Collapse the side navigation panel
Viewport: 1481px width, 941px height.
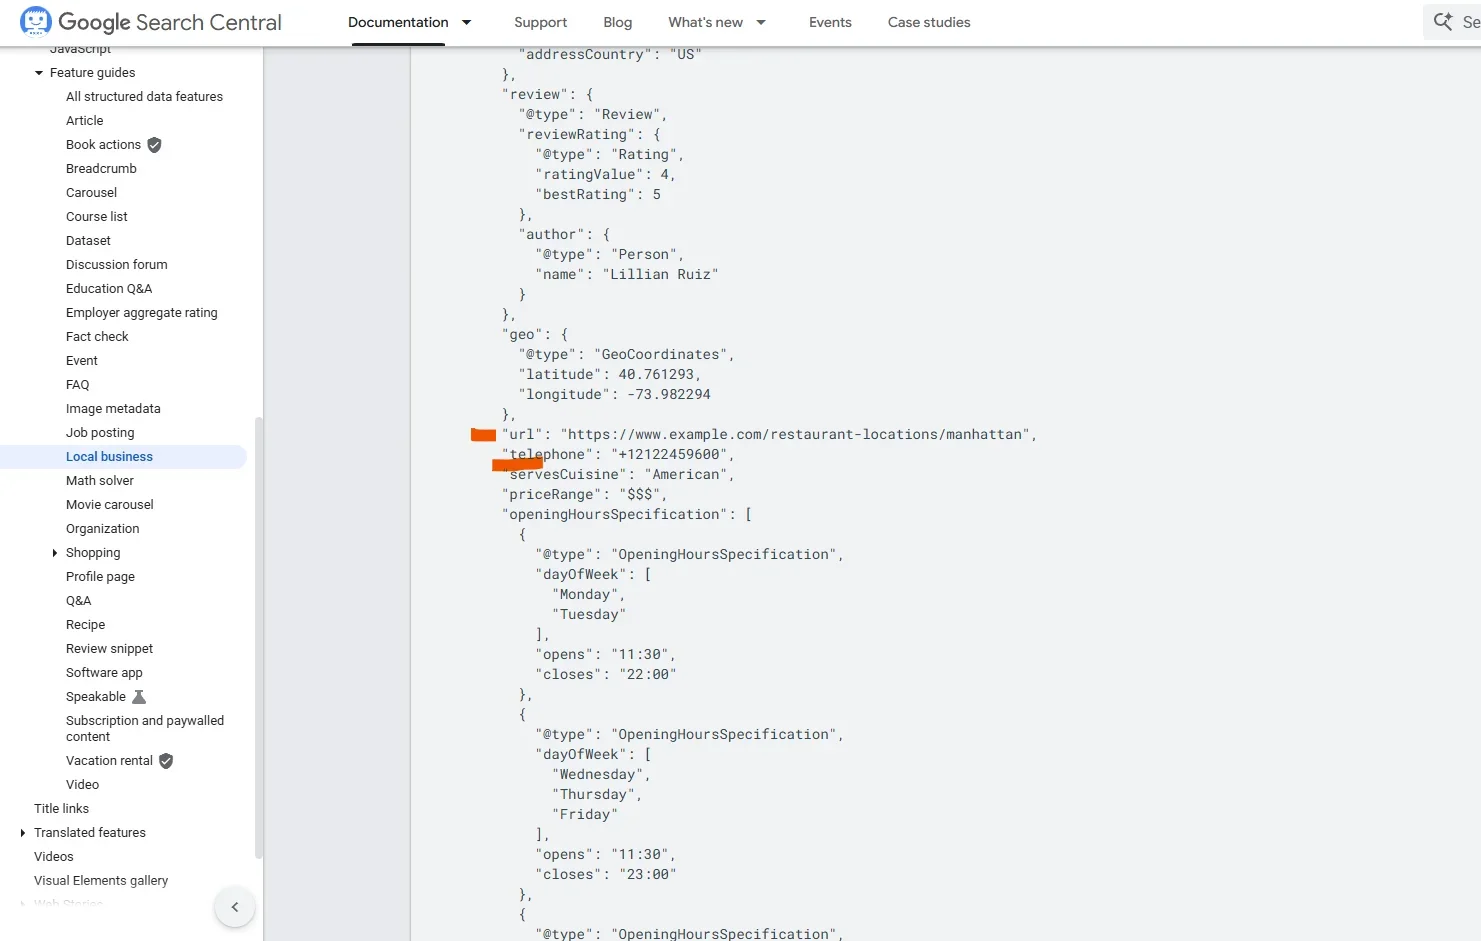(235, 907)
